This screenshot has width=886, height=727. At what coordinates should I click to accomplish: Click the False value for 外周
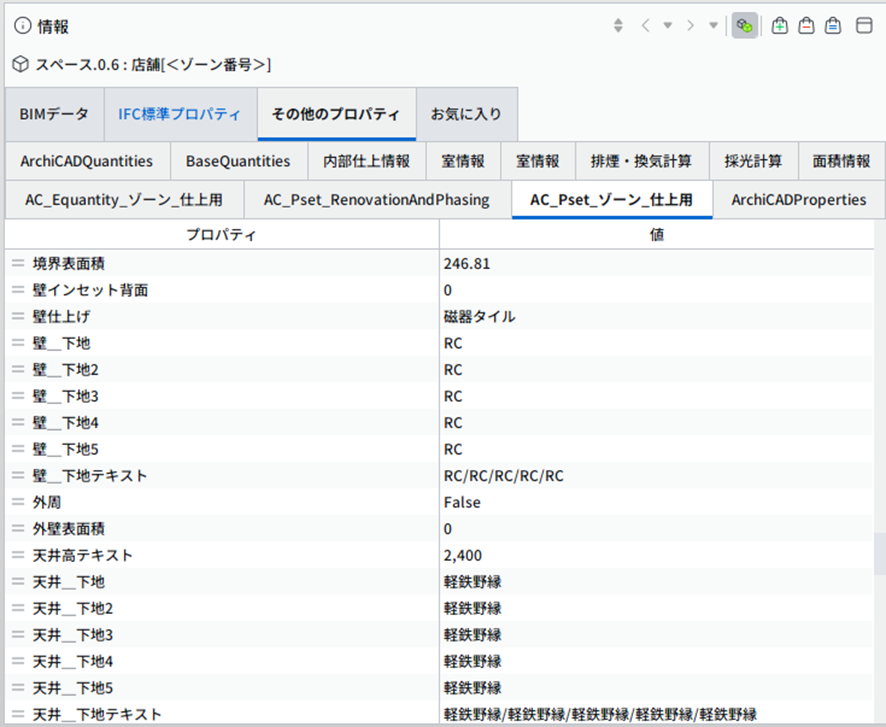click(462, 502)
